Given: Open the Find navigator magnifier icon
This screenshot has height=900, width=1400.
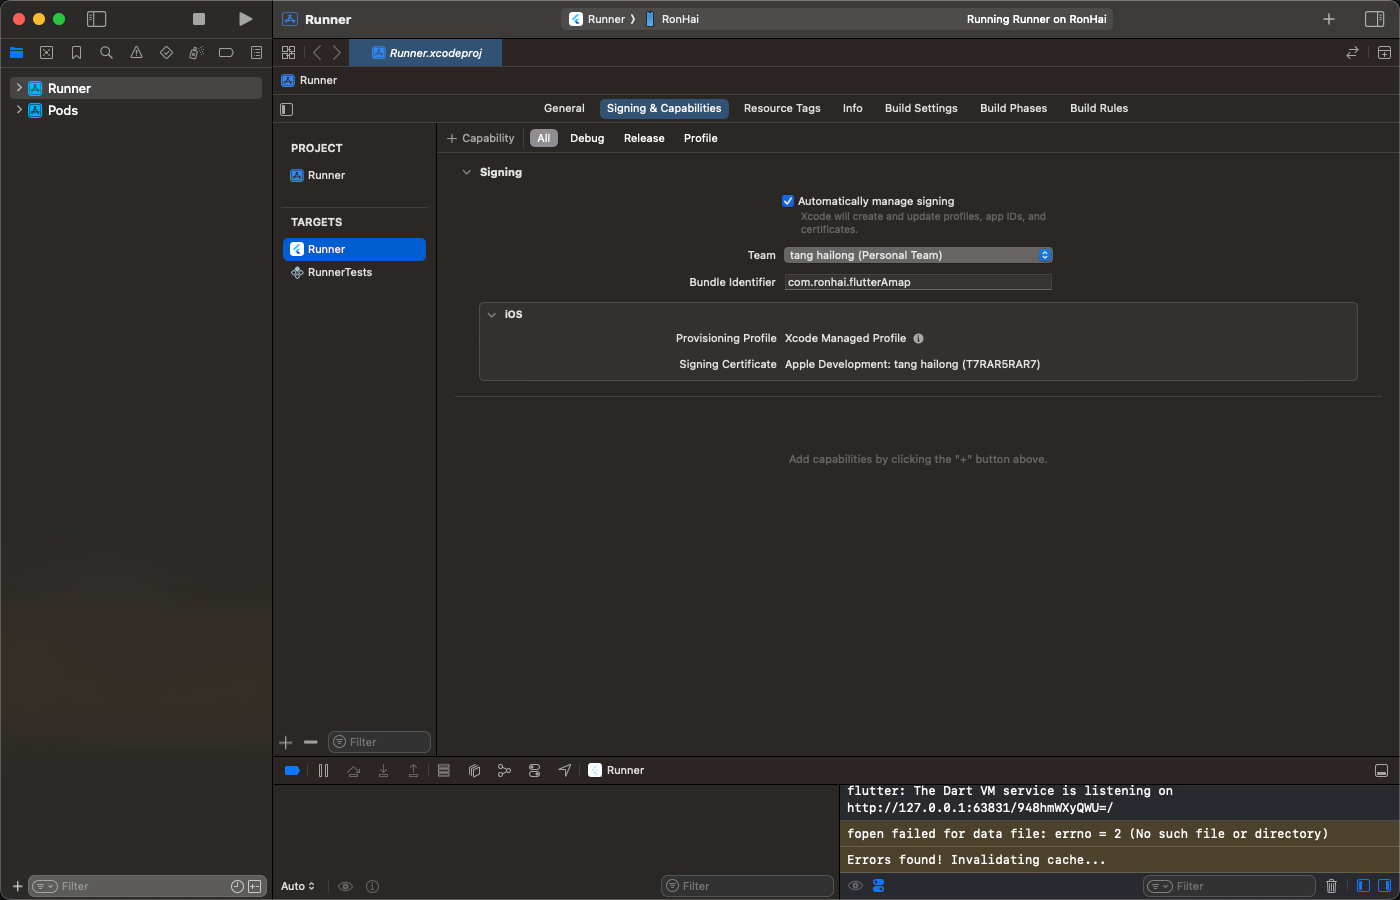Looking at the screenshot, I should [x=106, y=53].
